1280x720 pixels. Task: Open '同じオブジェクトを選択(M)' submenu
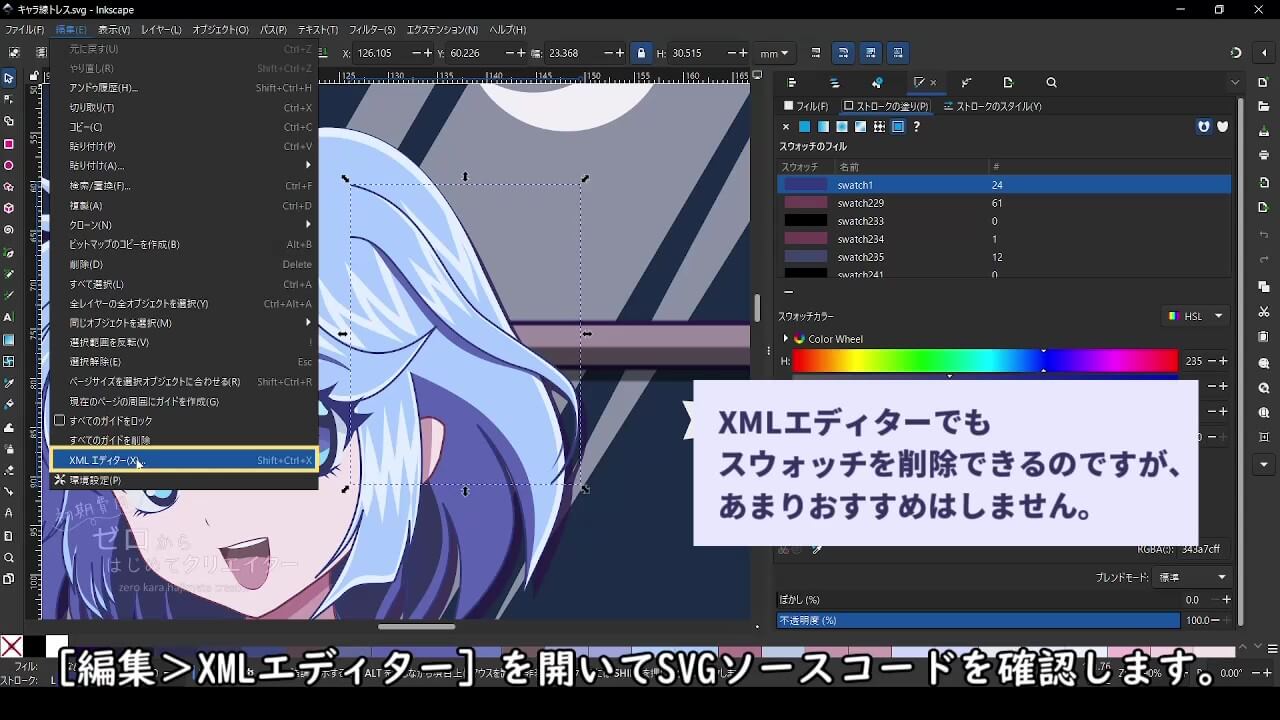pos(184,323)
